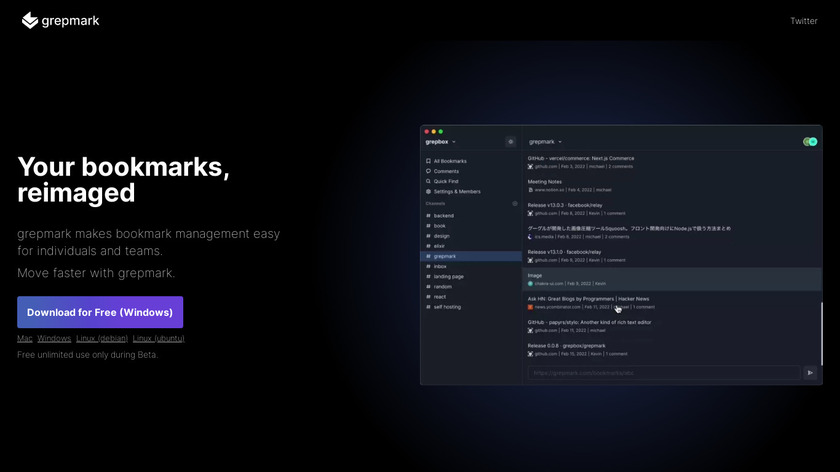The image size is (840, 472).
Task: Open the Mac download link
Action: click(25, 339)
